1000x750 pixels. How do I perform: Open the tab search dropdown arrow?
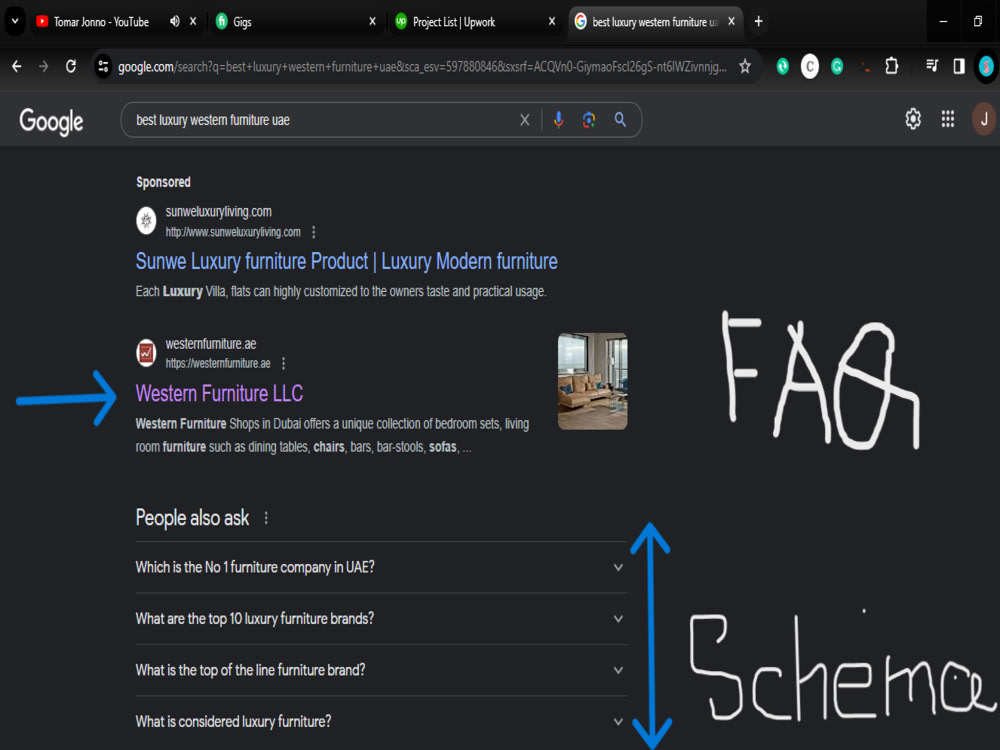point(15,21)
